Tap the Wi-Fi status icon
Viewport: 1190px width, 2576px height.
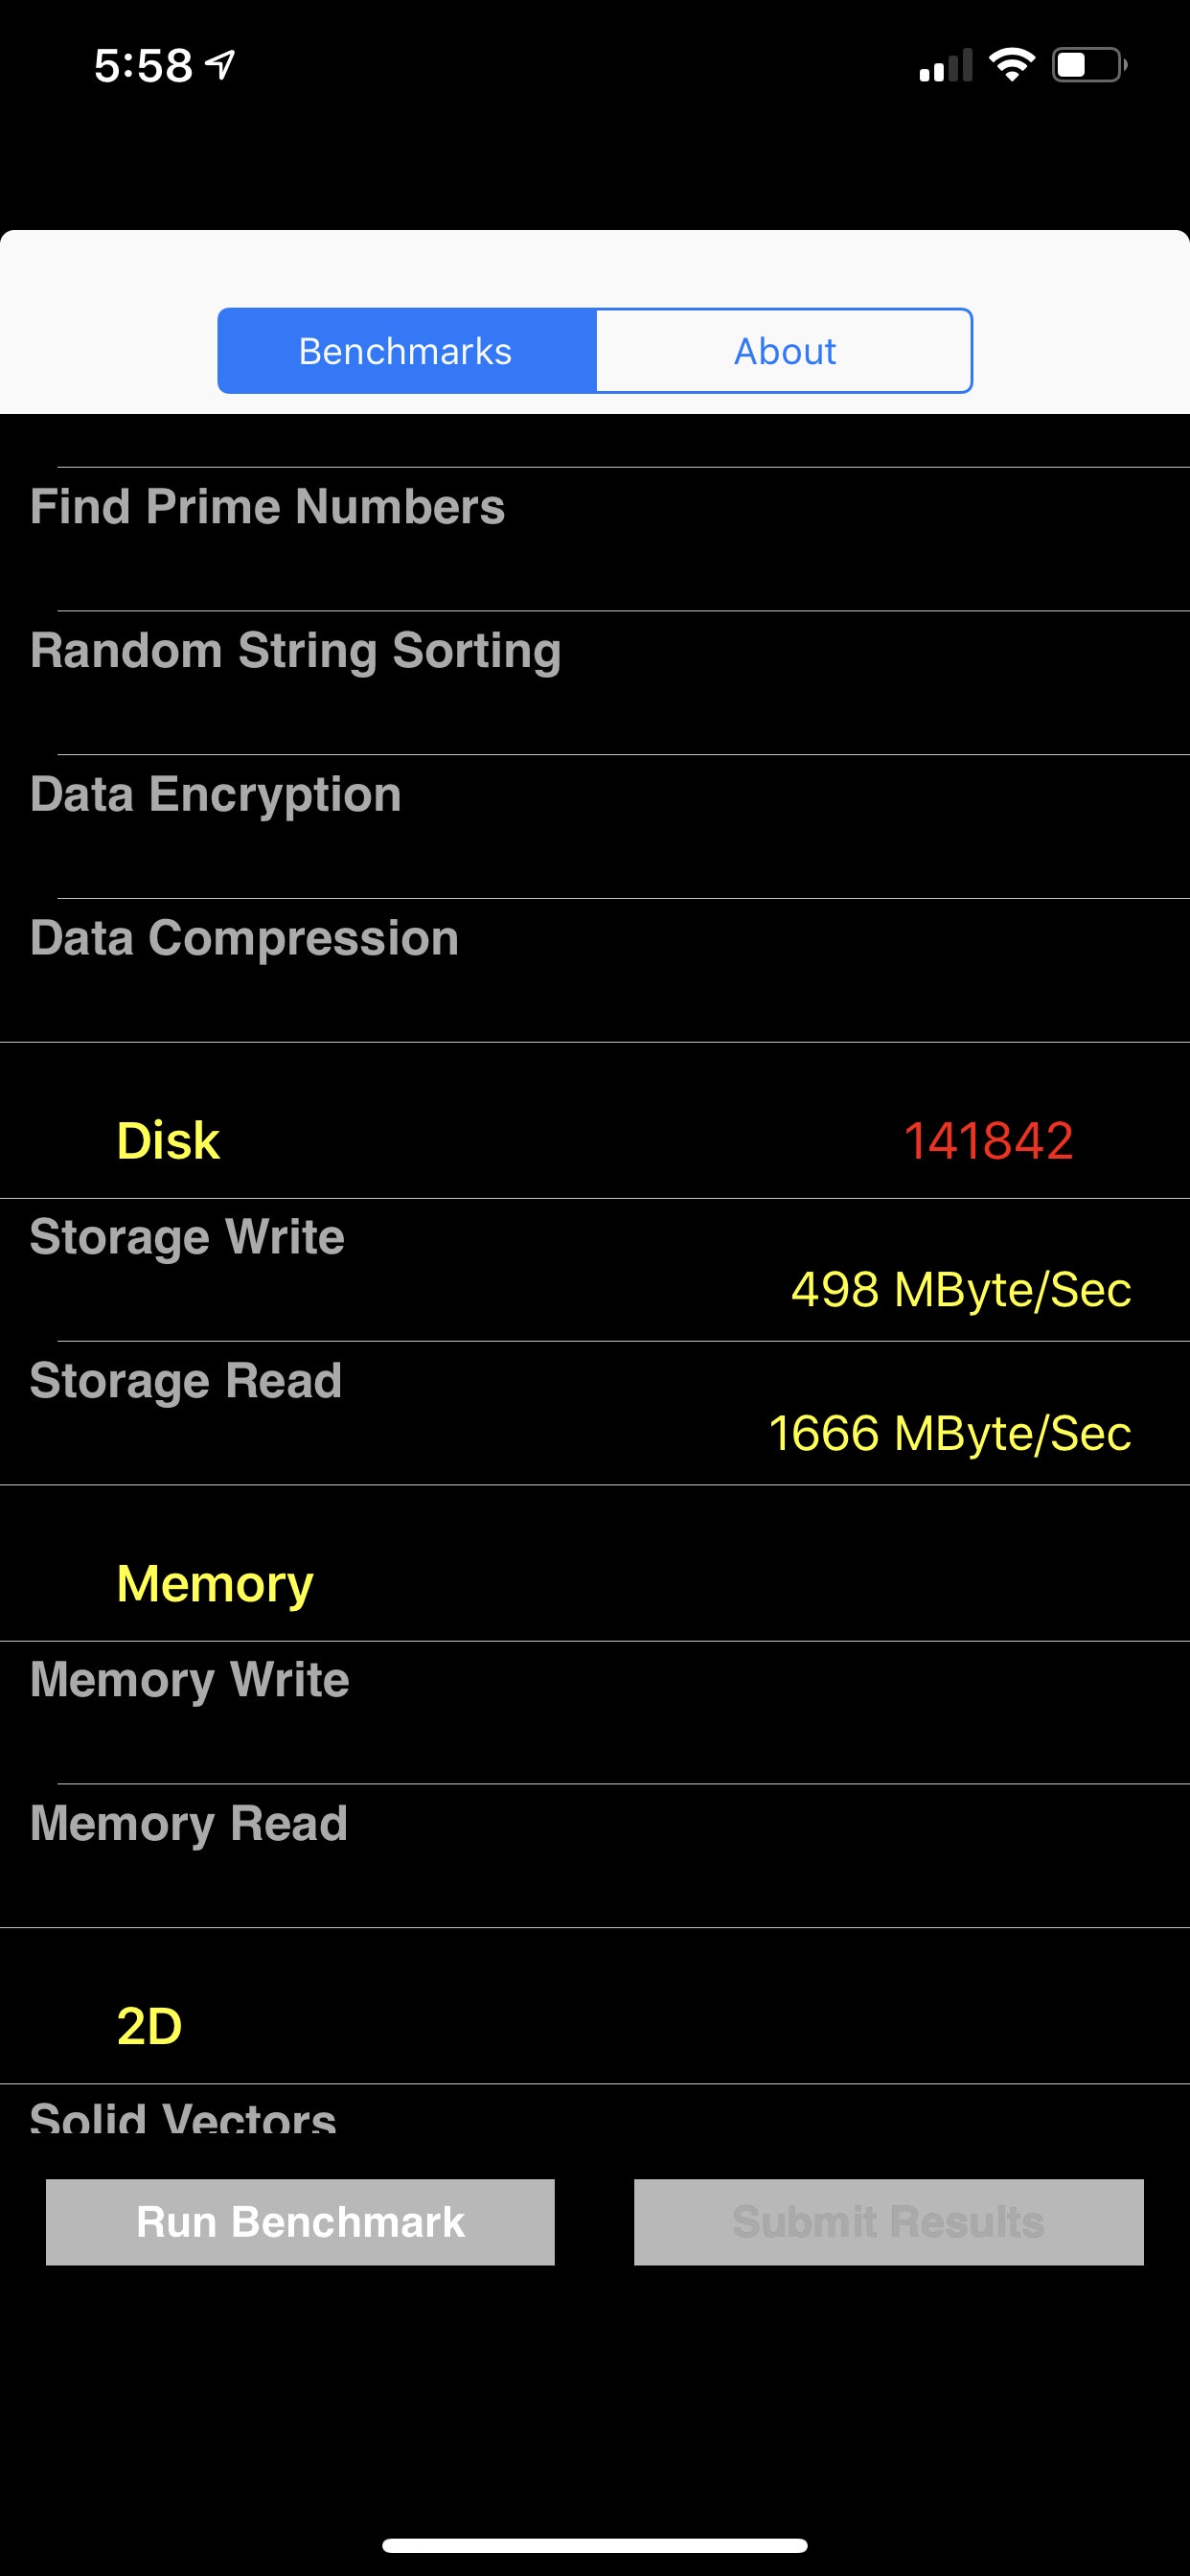tap(1011, 65)
